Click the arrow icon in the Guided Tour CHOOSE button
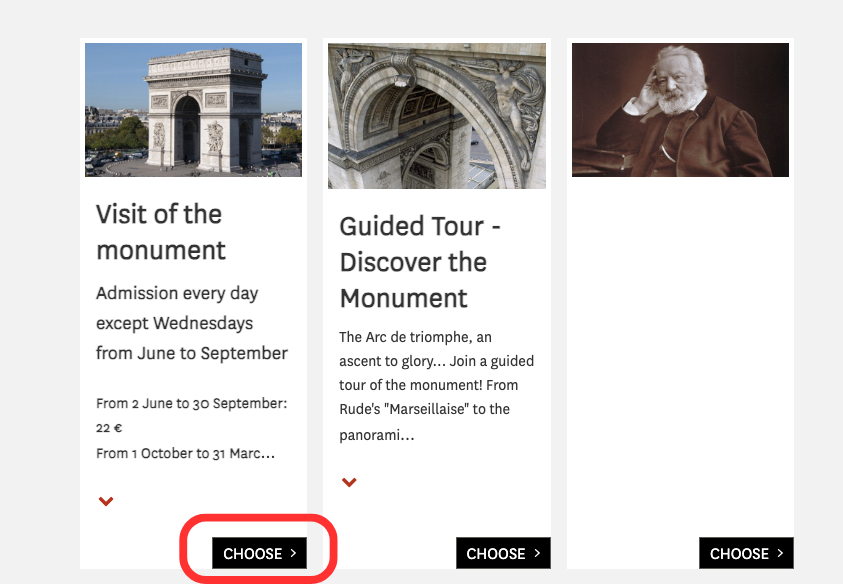 pyautogui.click(x=537, y=553)
